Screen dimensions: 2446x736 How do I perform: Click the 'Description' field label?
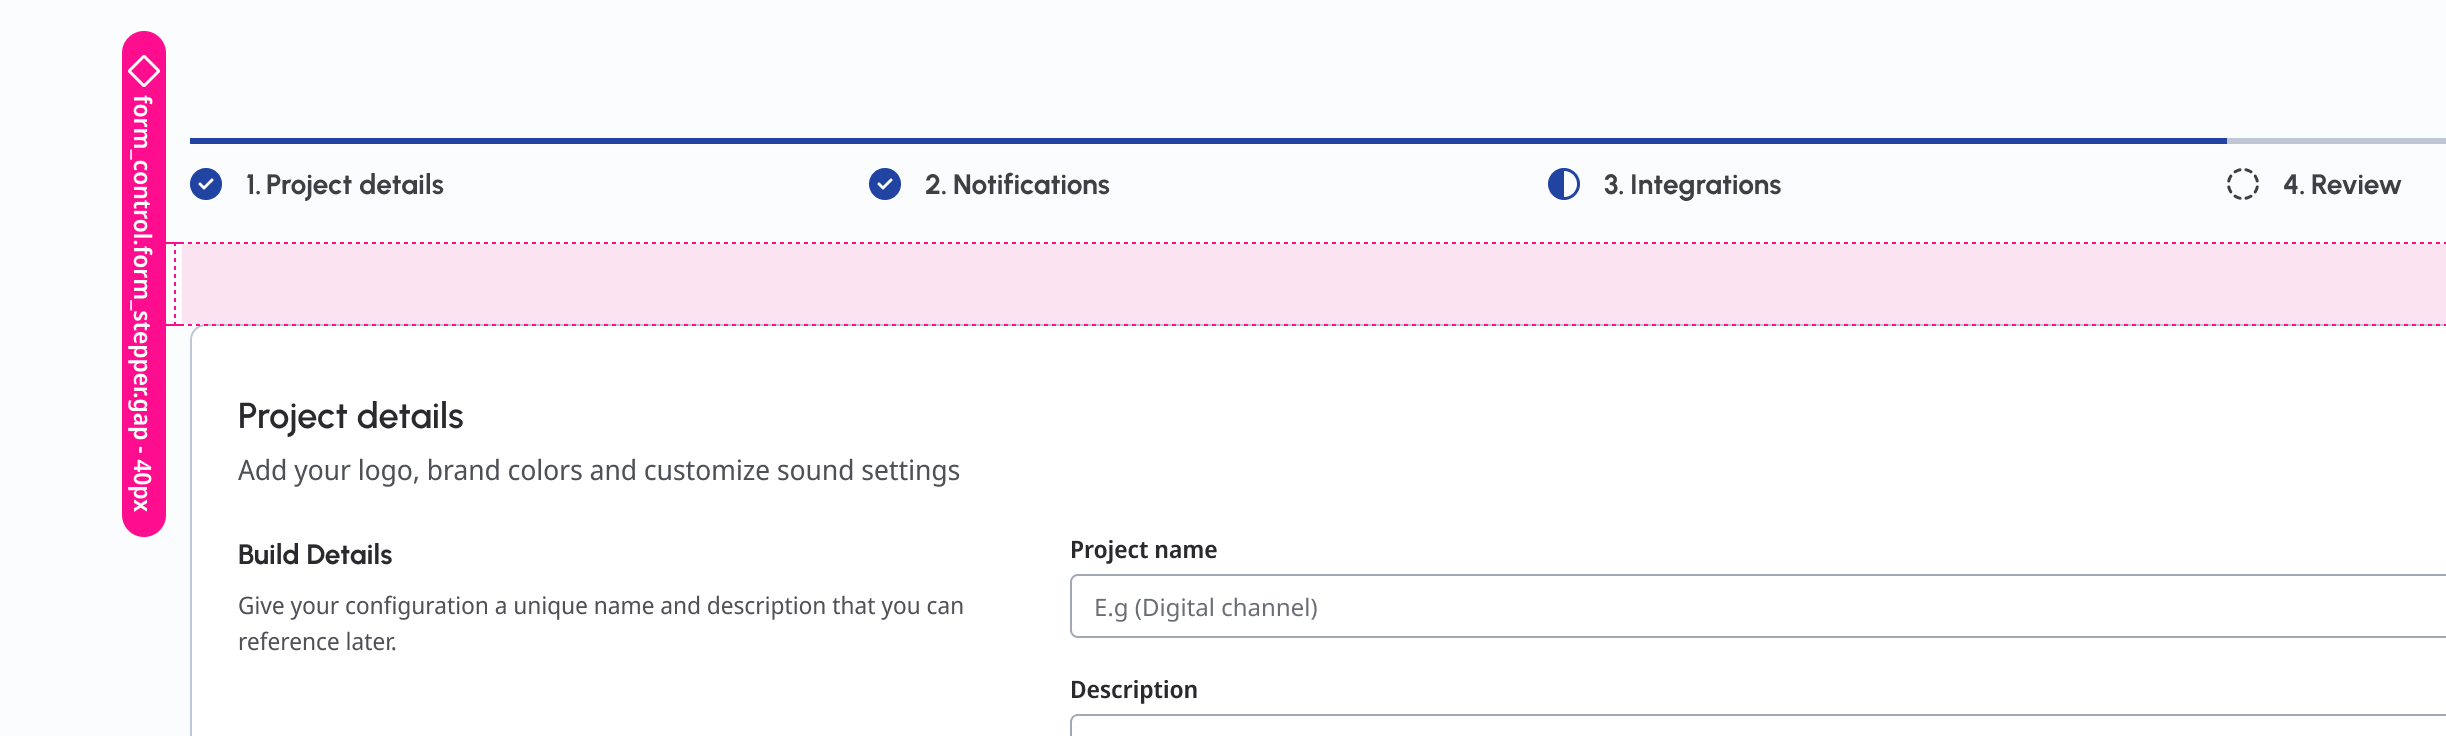click(x=1133, y=690)
